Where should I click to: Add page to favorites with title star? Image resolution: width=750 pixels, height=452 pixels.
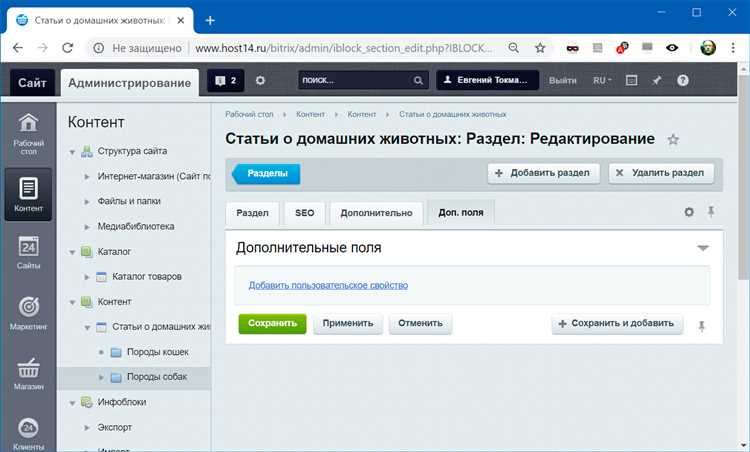673,140
